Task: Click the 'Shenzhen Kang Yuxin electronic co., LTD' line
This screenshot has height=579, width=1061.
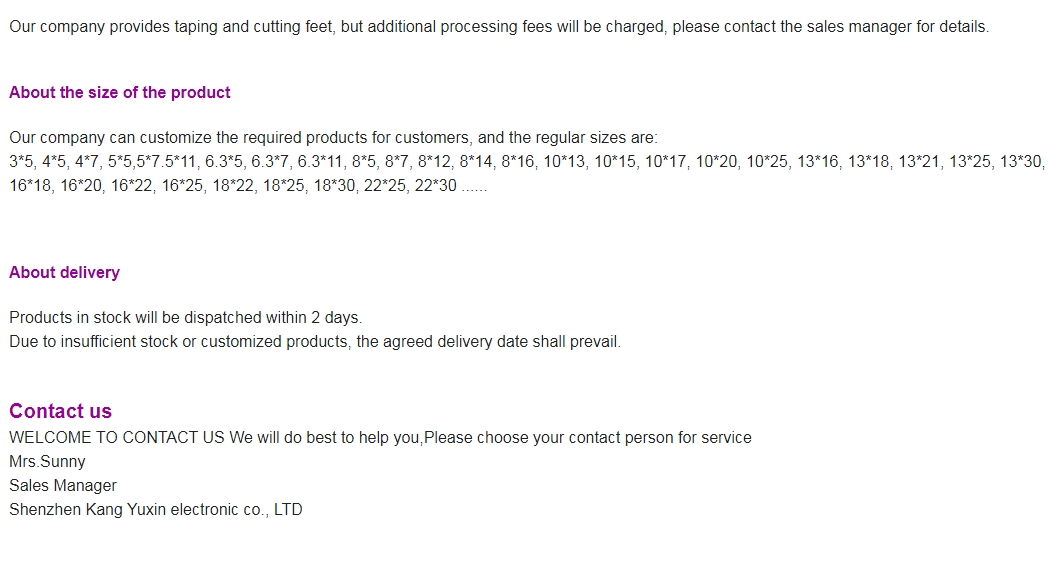Action: (x=156, y=510)
